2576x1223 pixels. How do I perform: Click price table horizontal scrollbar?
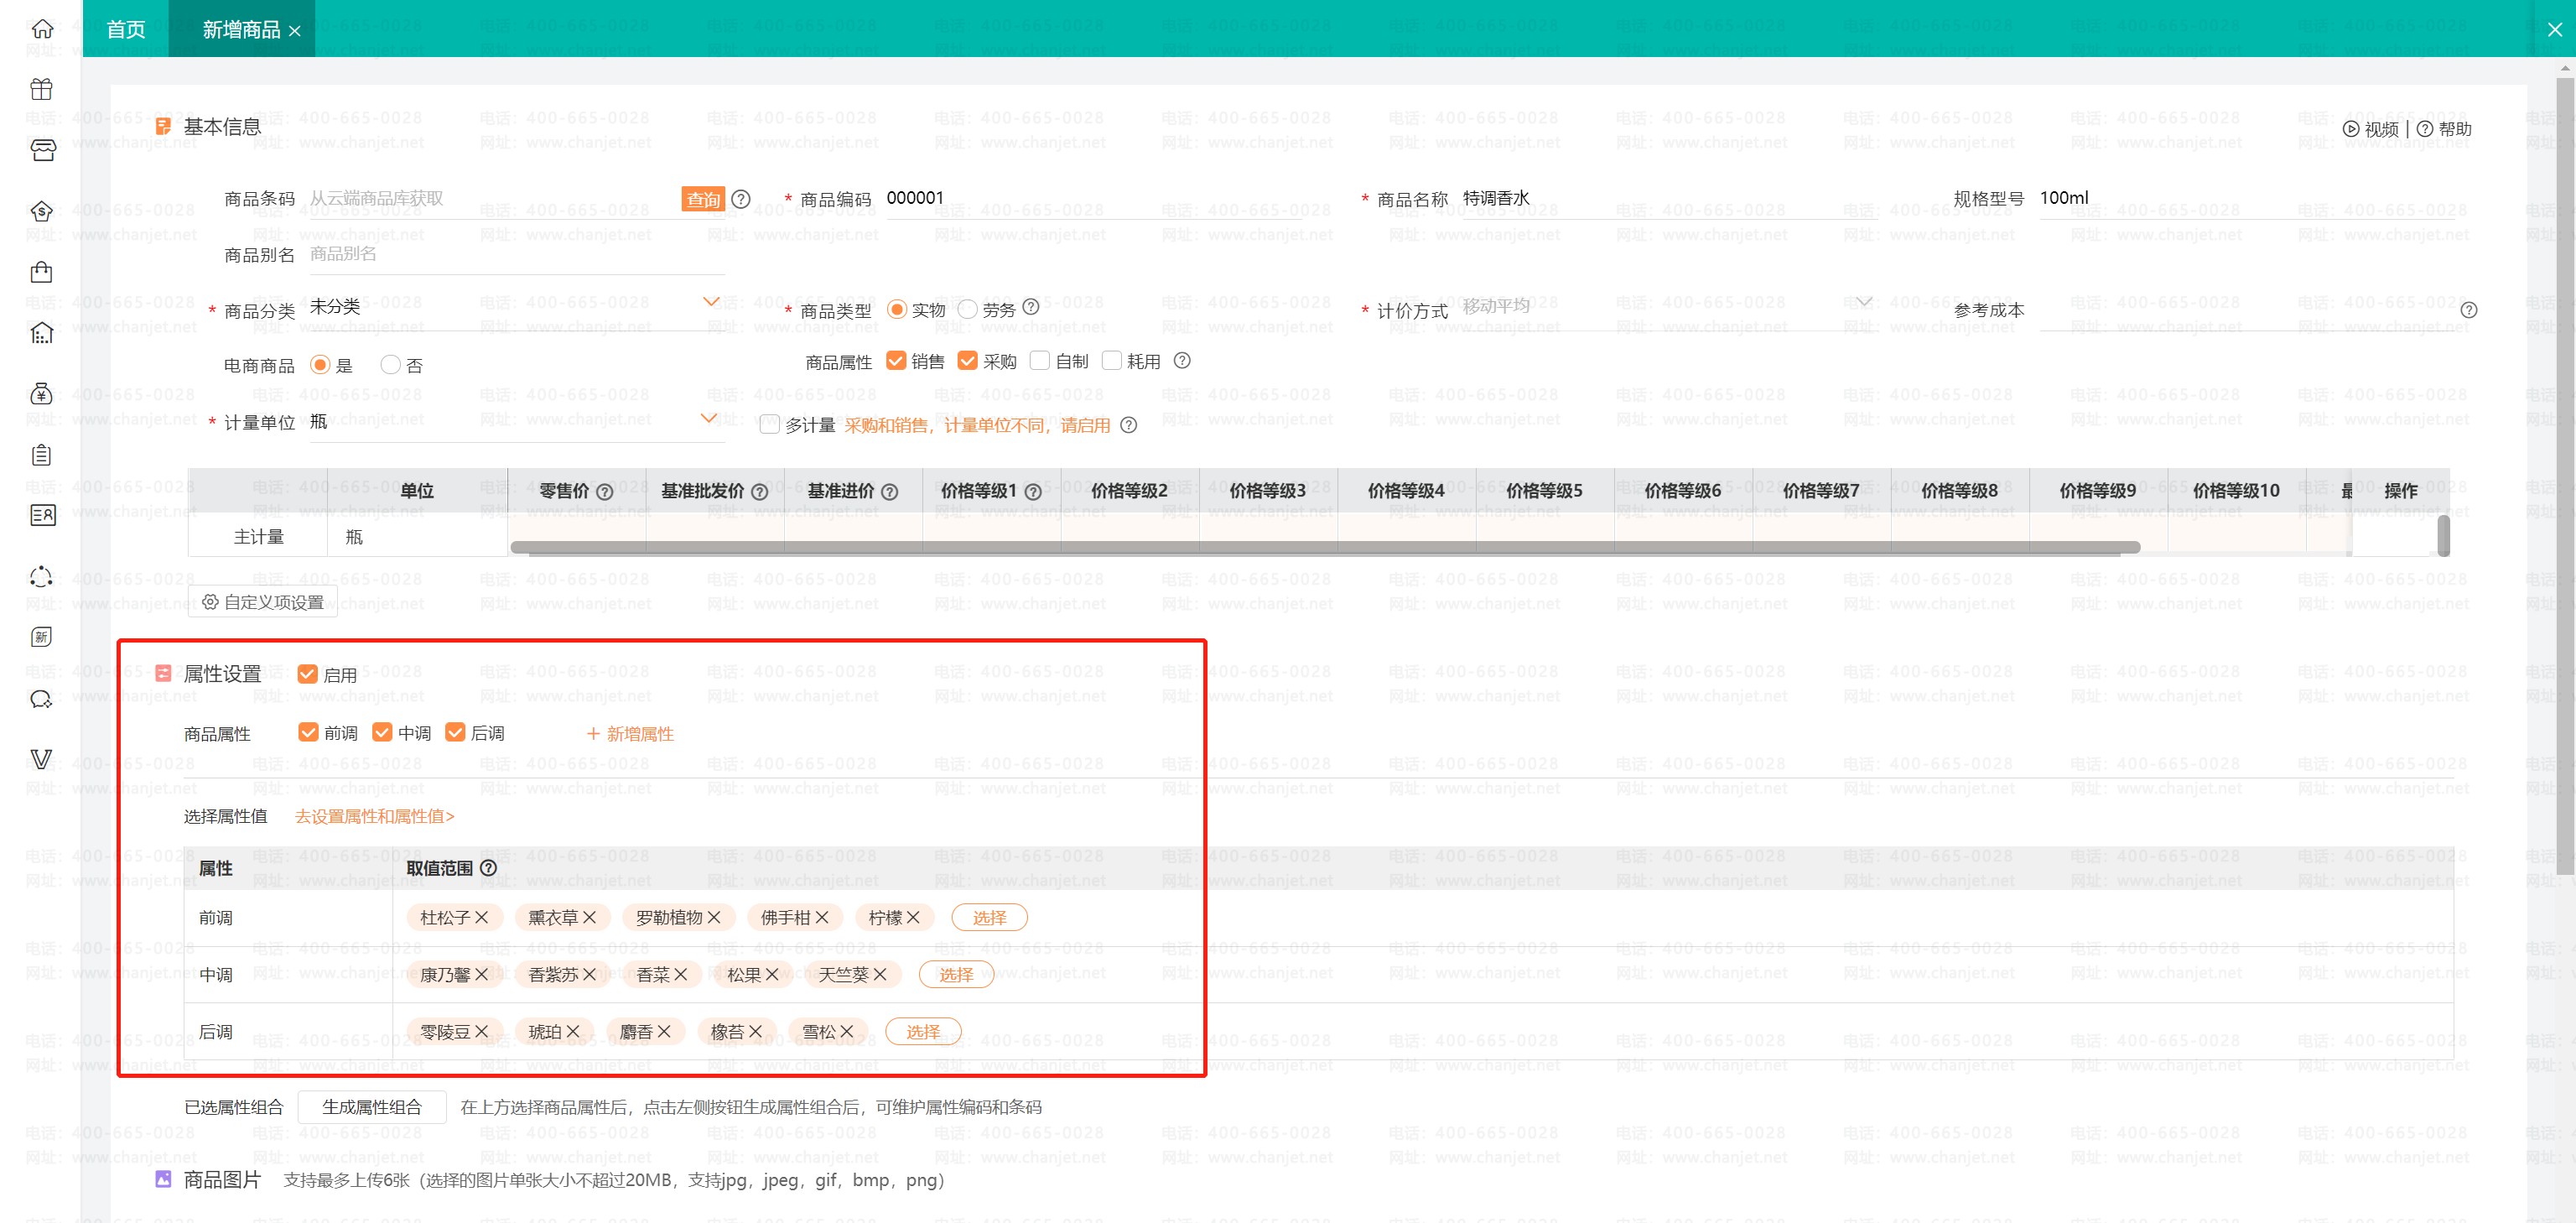(1325, 547)
